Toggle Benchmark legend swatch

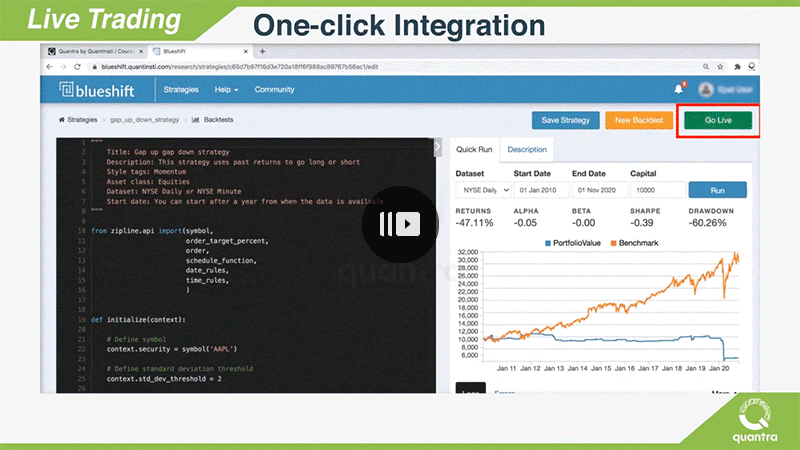[x=613, y=243]
